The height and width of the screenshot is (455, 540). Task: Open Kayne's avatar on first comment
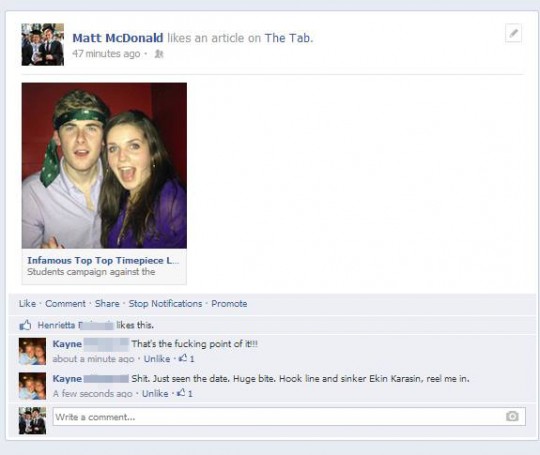[32, 351]
